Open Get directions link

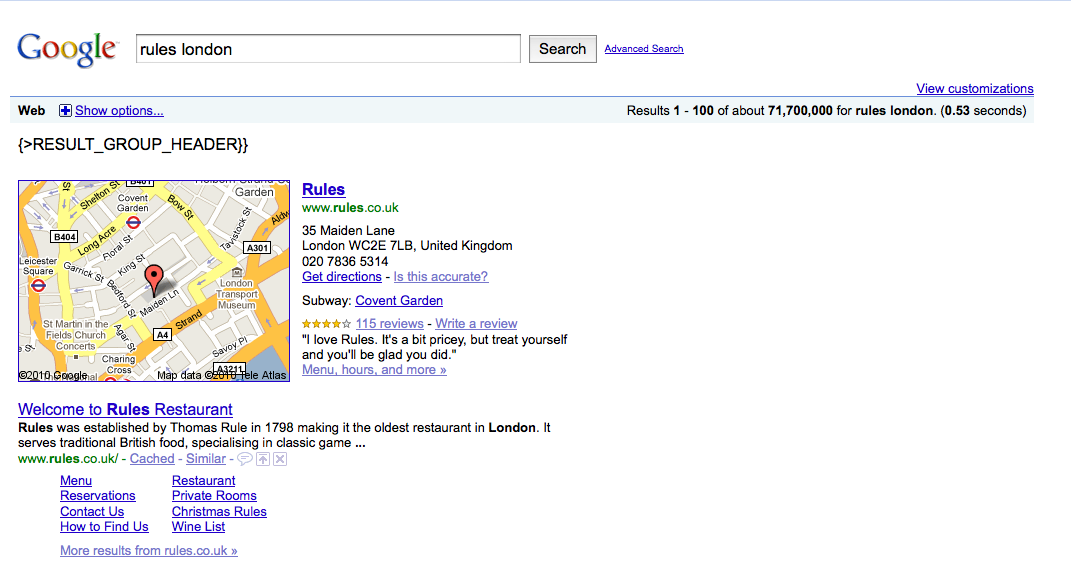click(341, 277)
